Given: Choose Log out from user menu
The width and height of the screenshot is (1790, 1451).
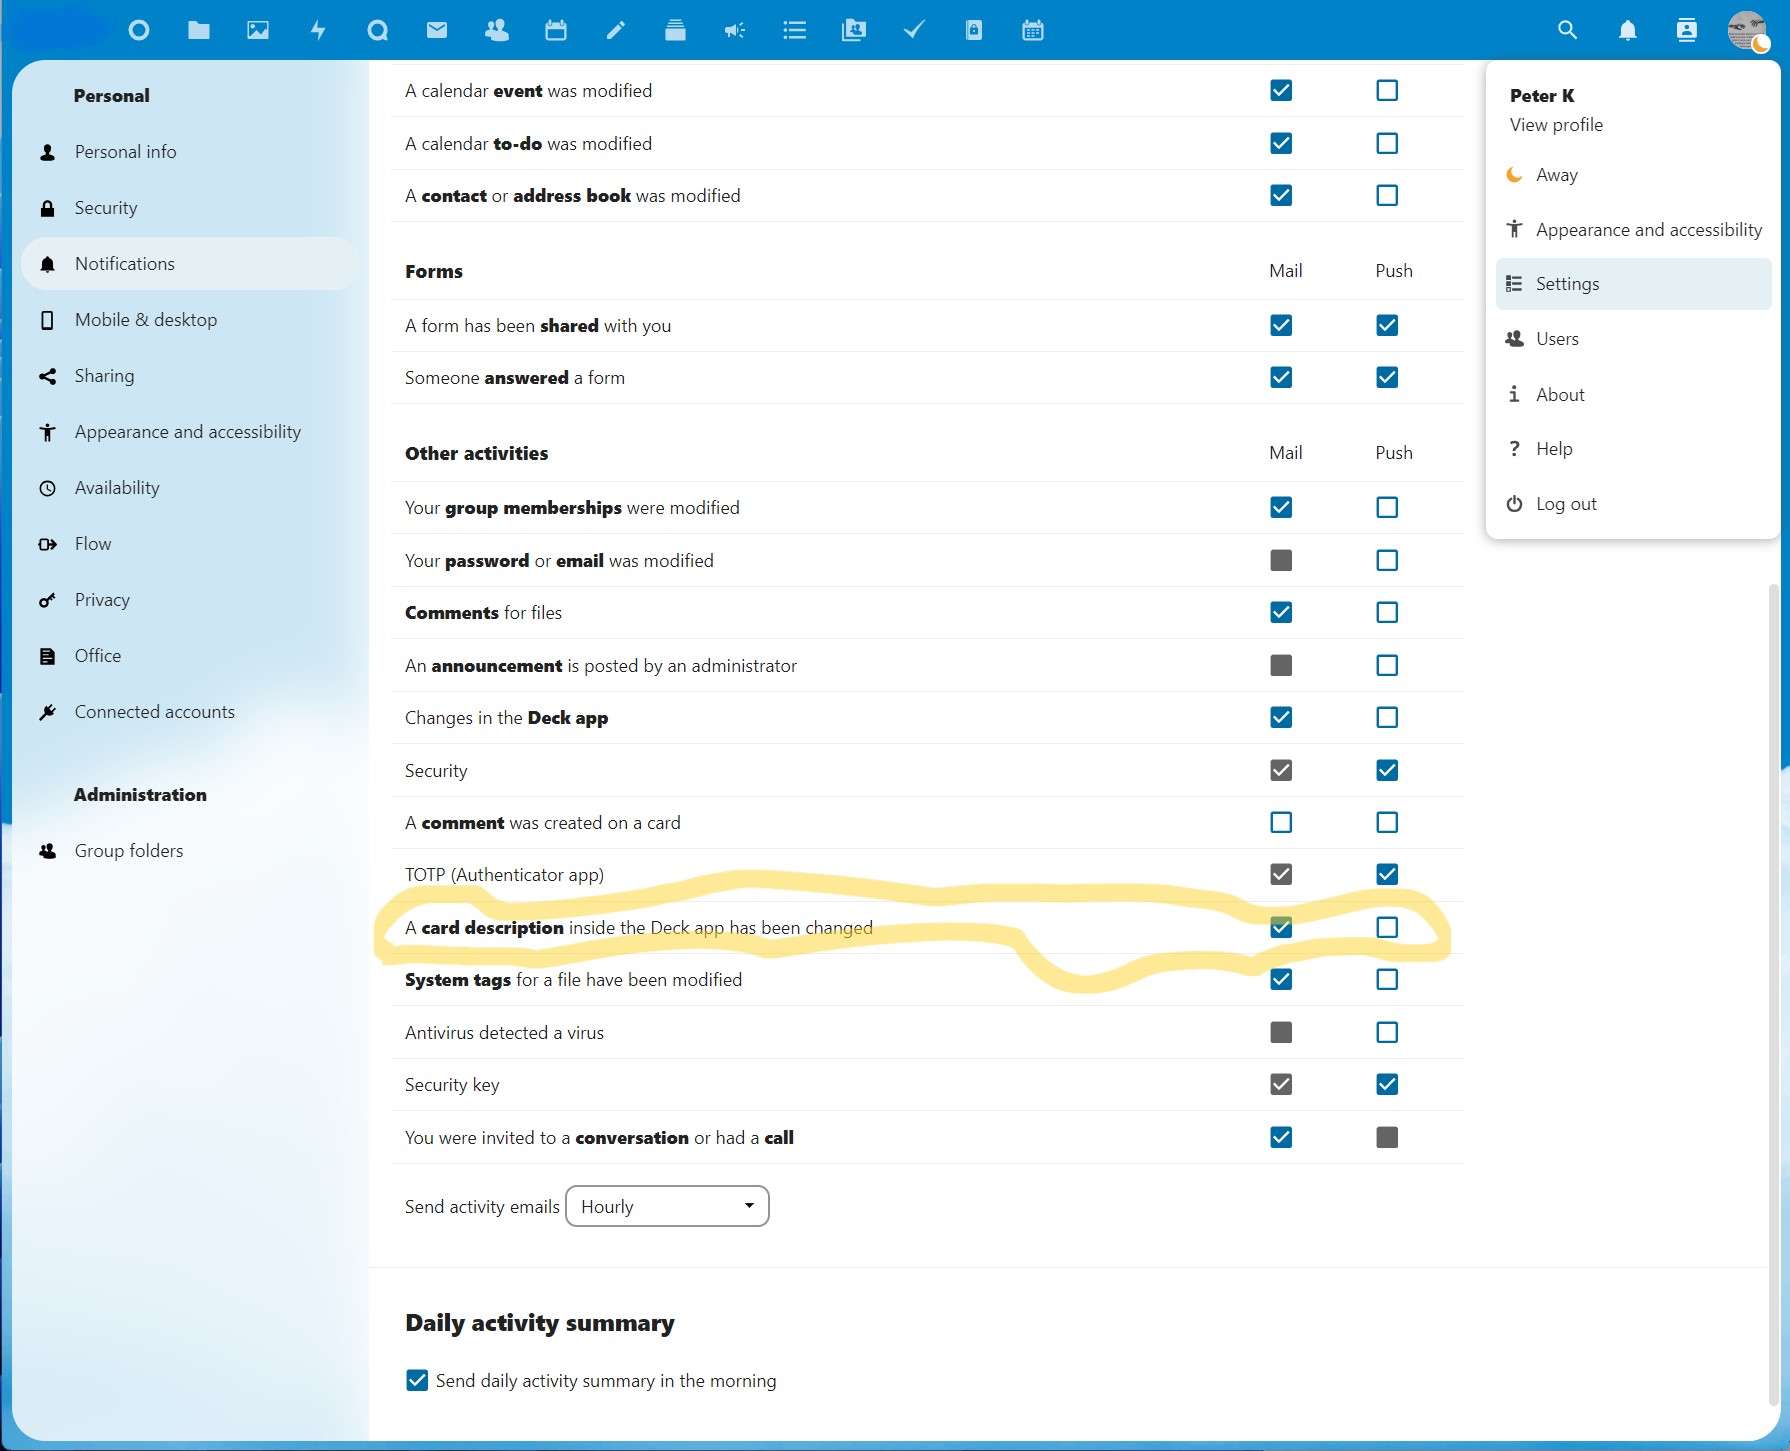Looking at the screenshot, I should pos(1566,504).
